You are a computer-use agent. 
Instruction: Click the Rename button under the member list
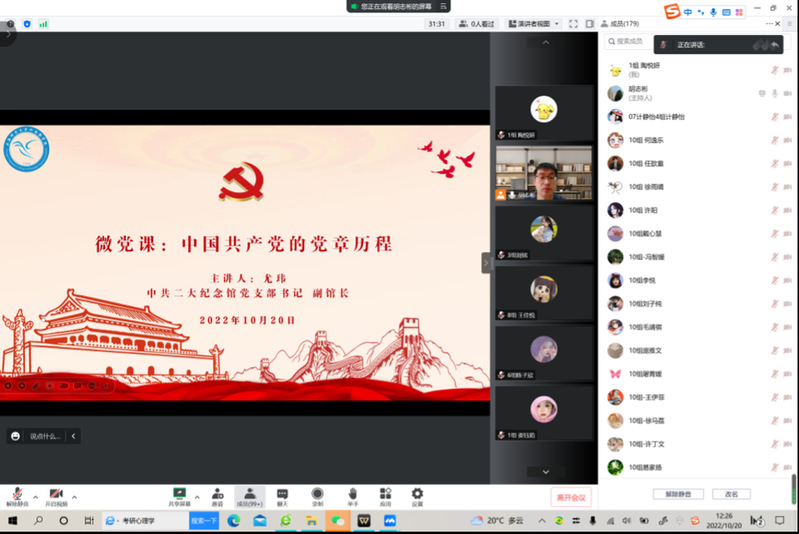(731, 494)
